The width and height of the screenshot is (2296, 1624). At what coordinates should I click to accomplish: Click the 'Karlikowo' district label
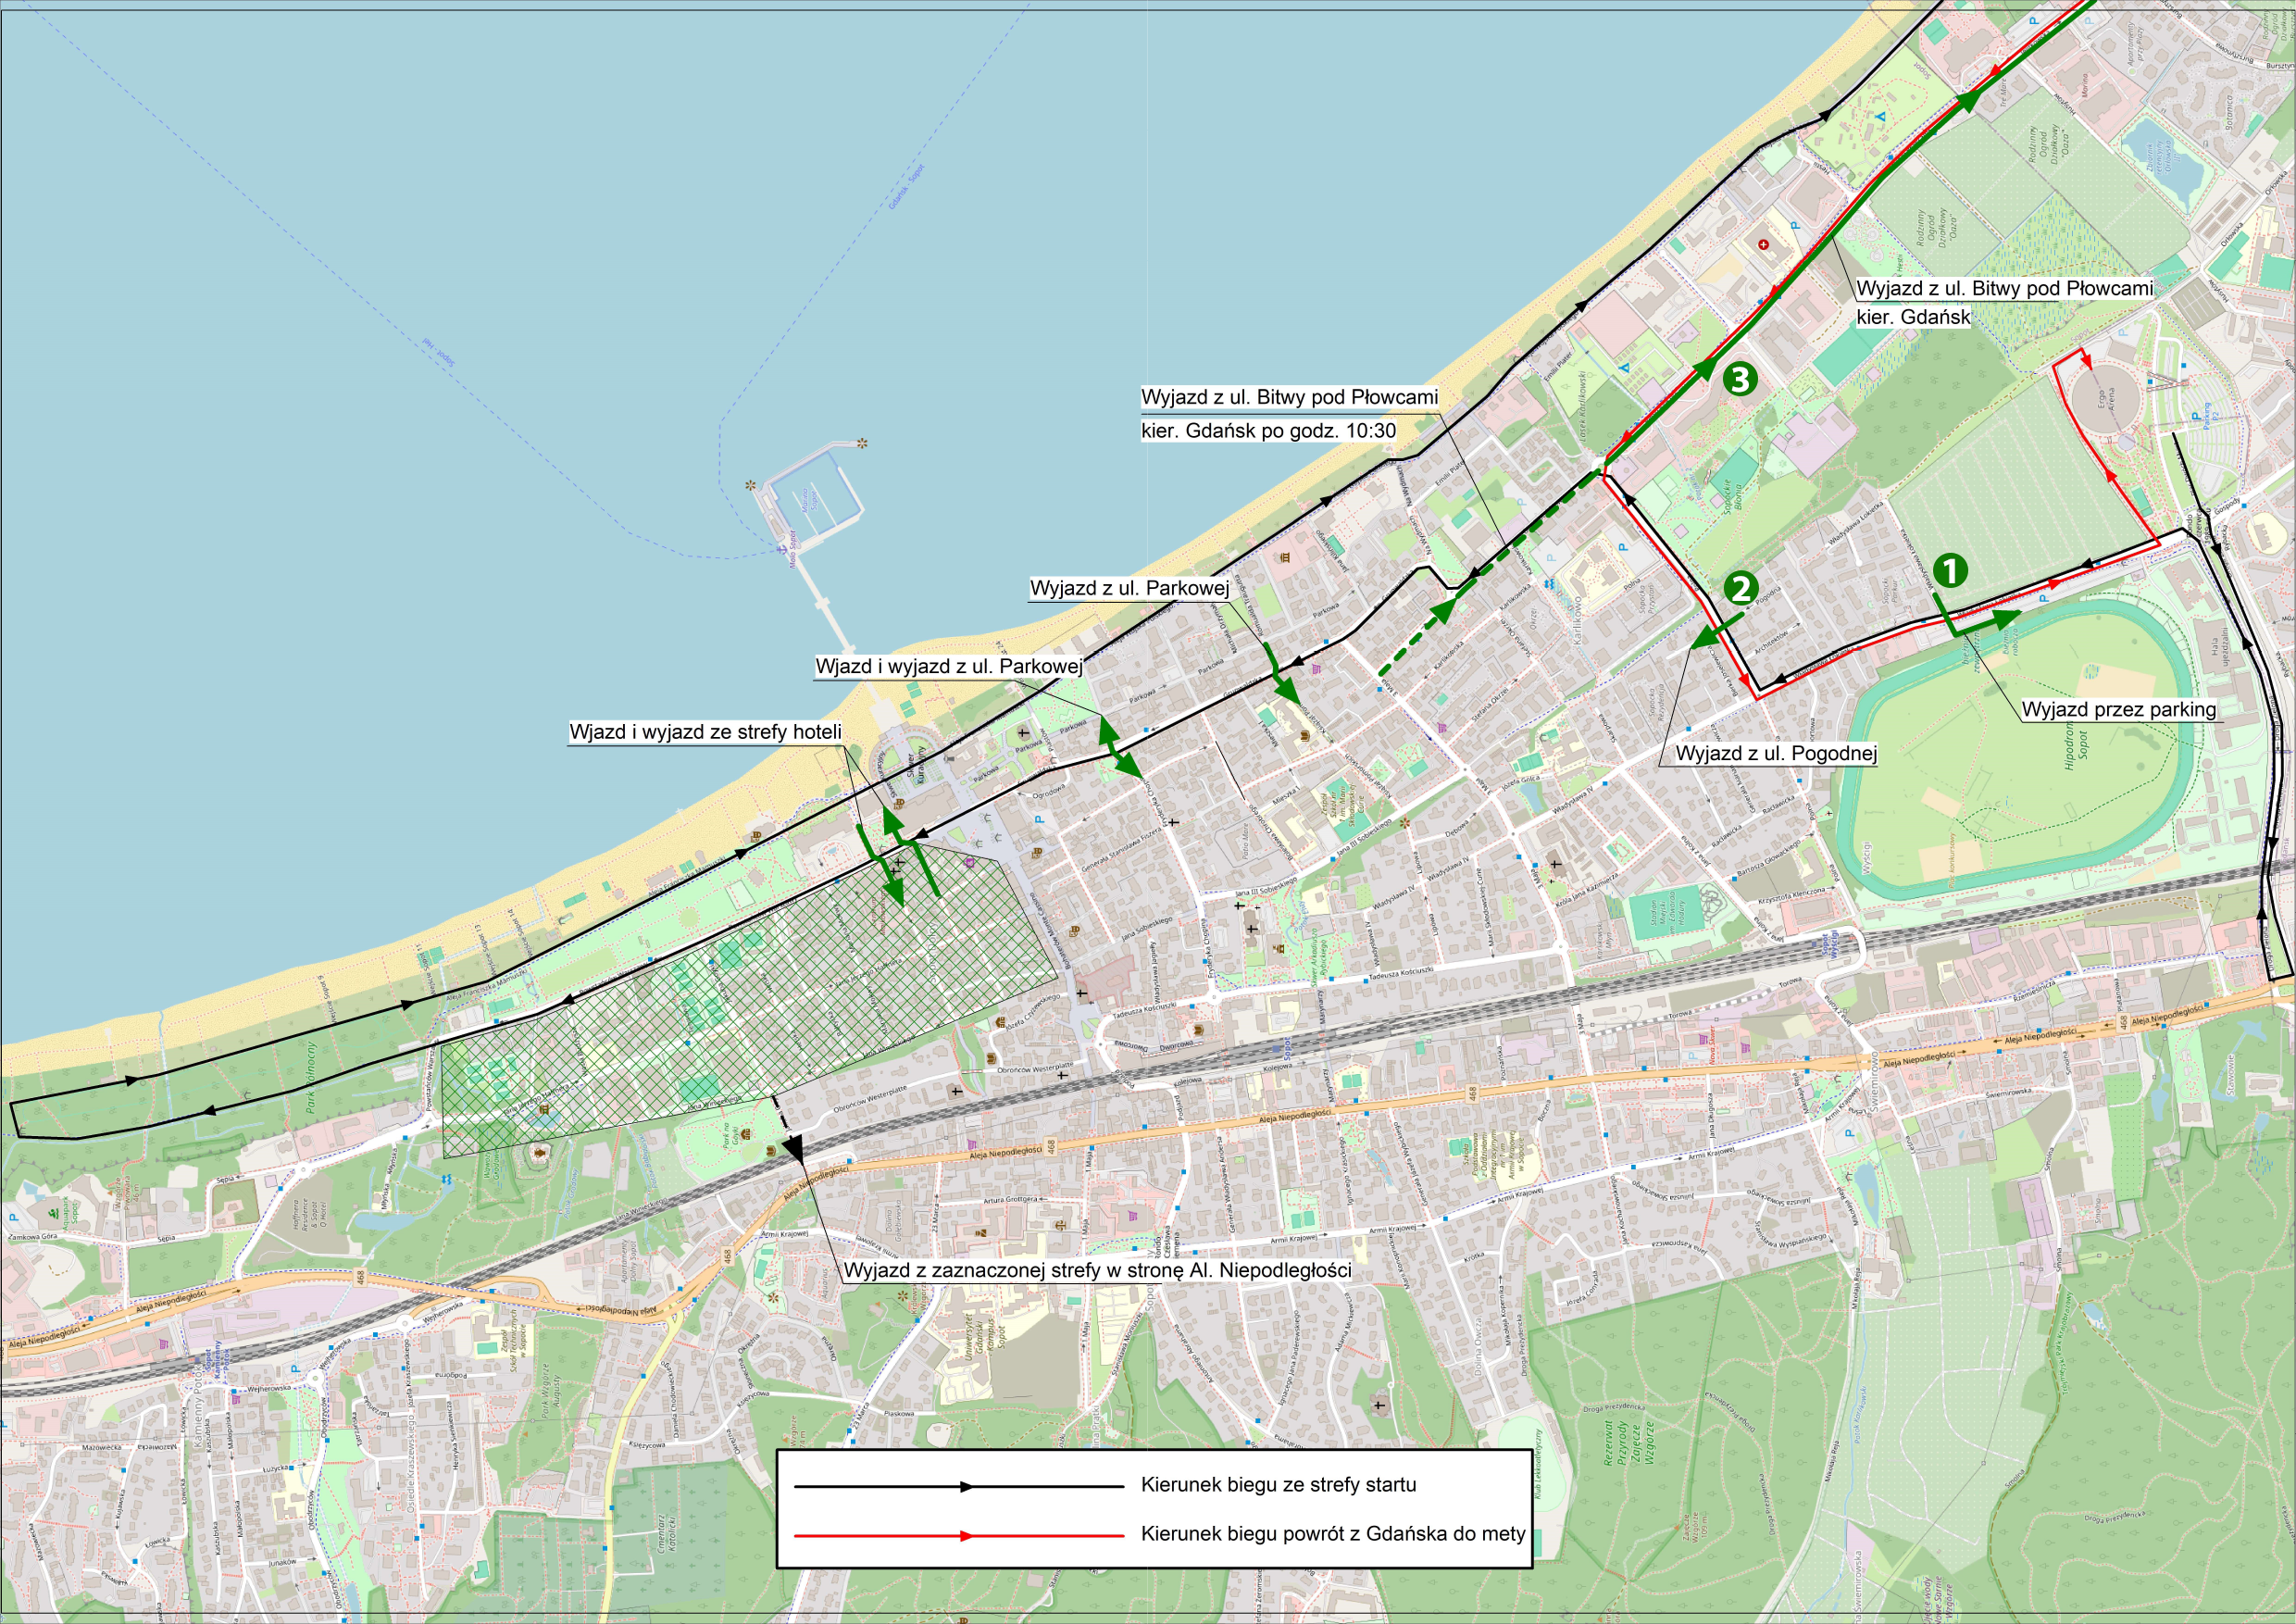[1578, 620]
